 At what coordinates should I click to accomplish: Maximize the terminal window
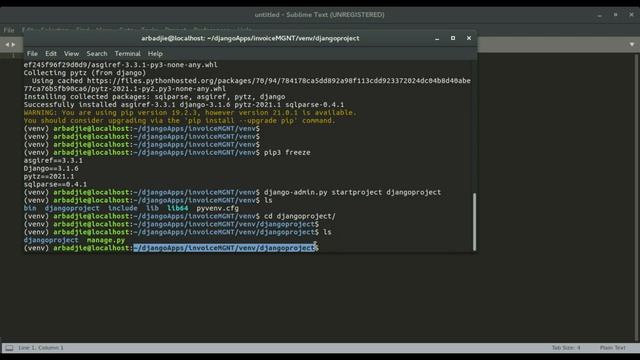[x=453, y=38]
